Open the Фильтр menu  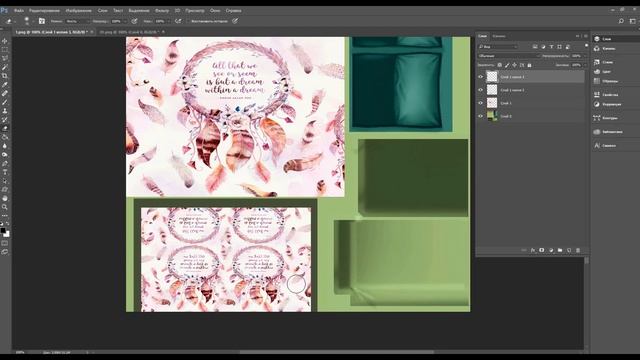click(162, 11)
